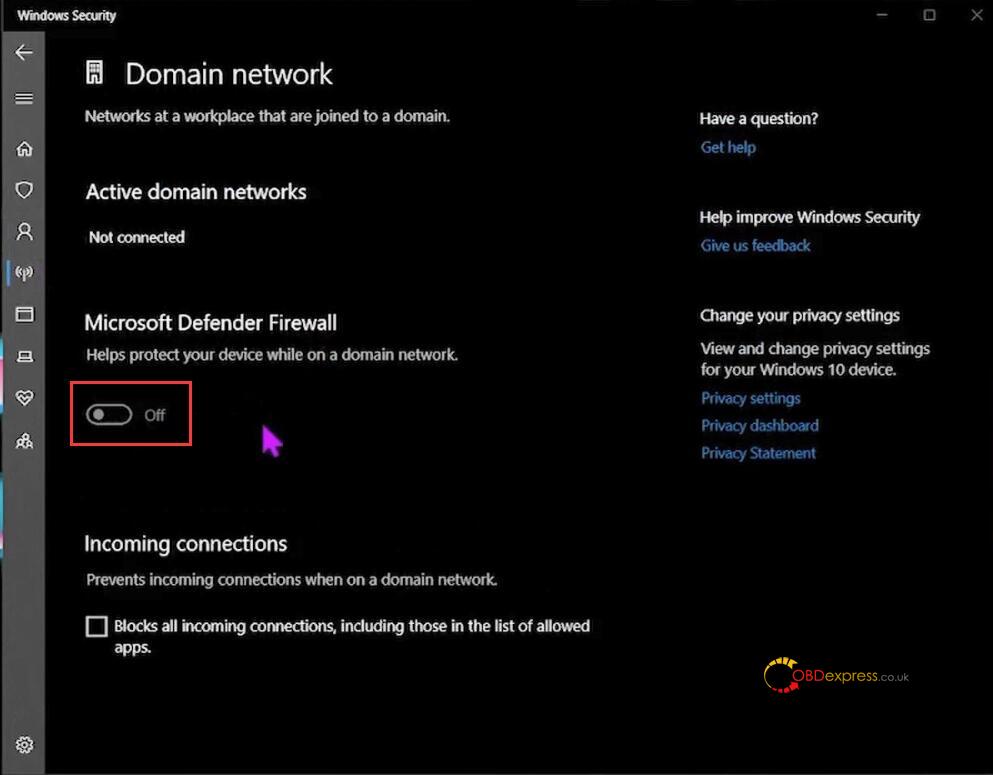993x775 pixels.
Task: Open Settings gear in sidebar
Action: (x=24, y=745)
